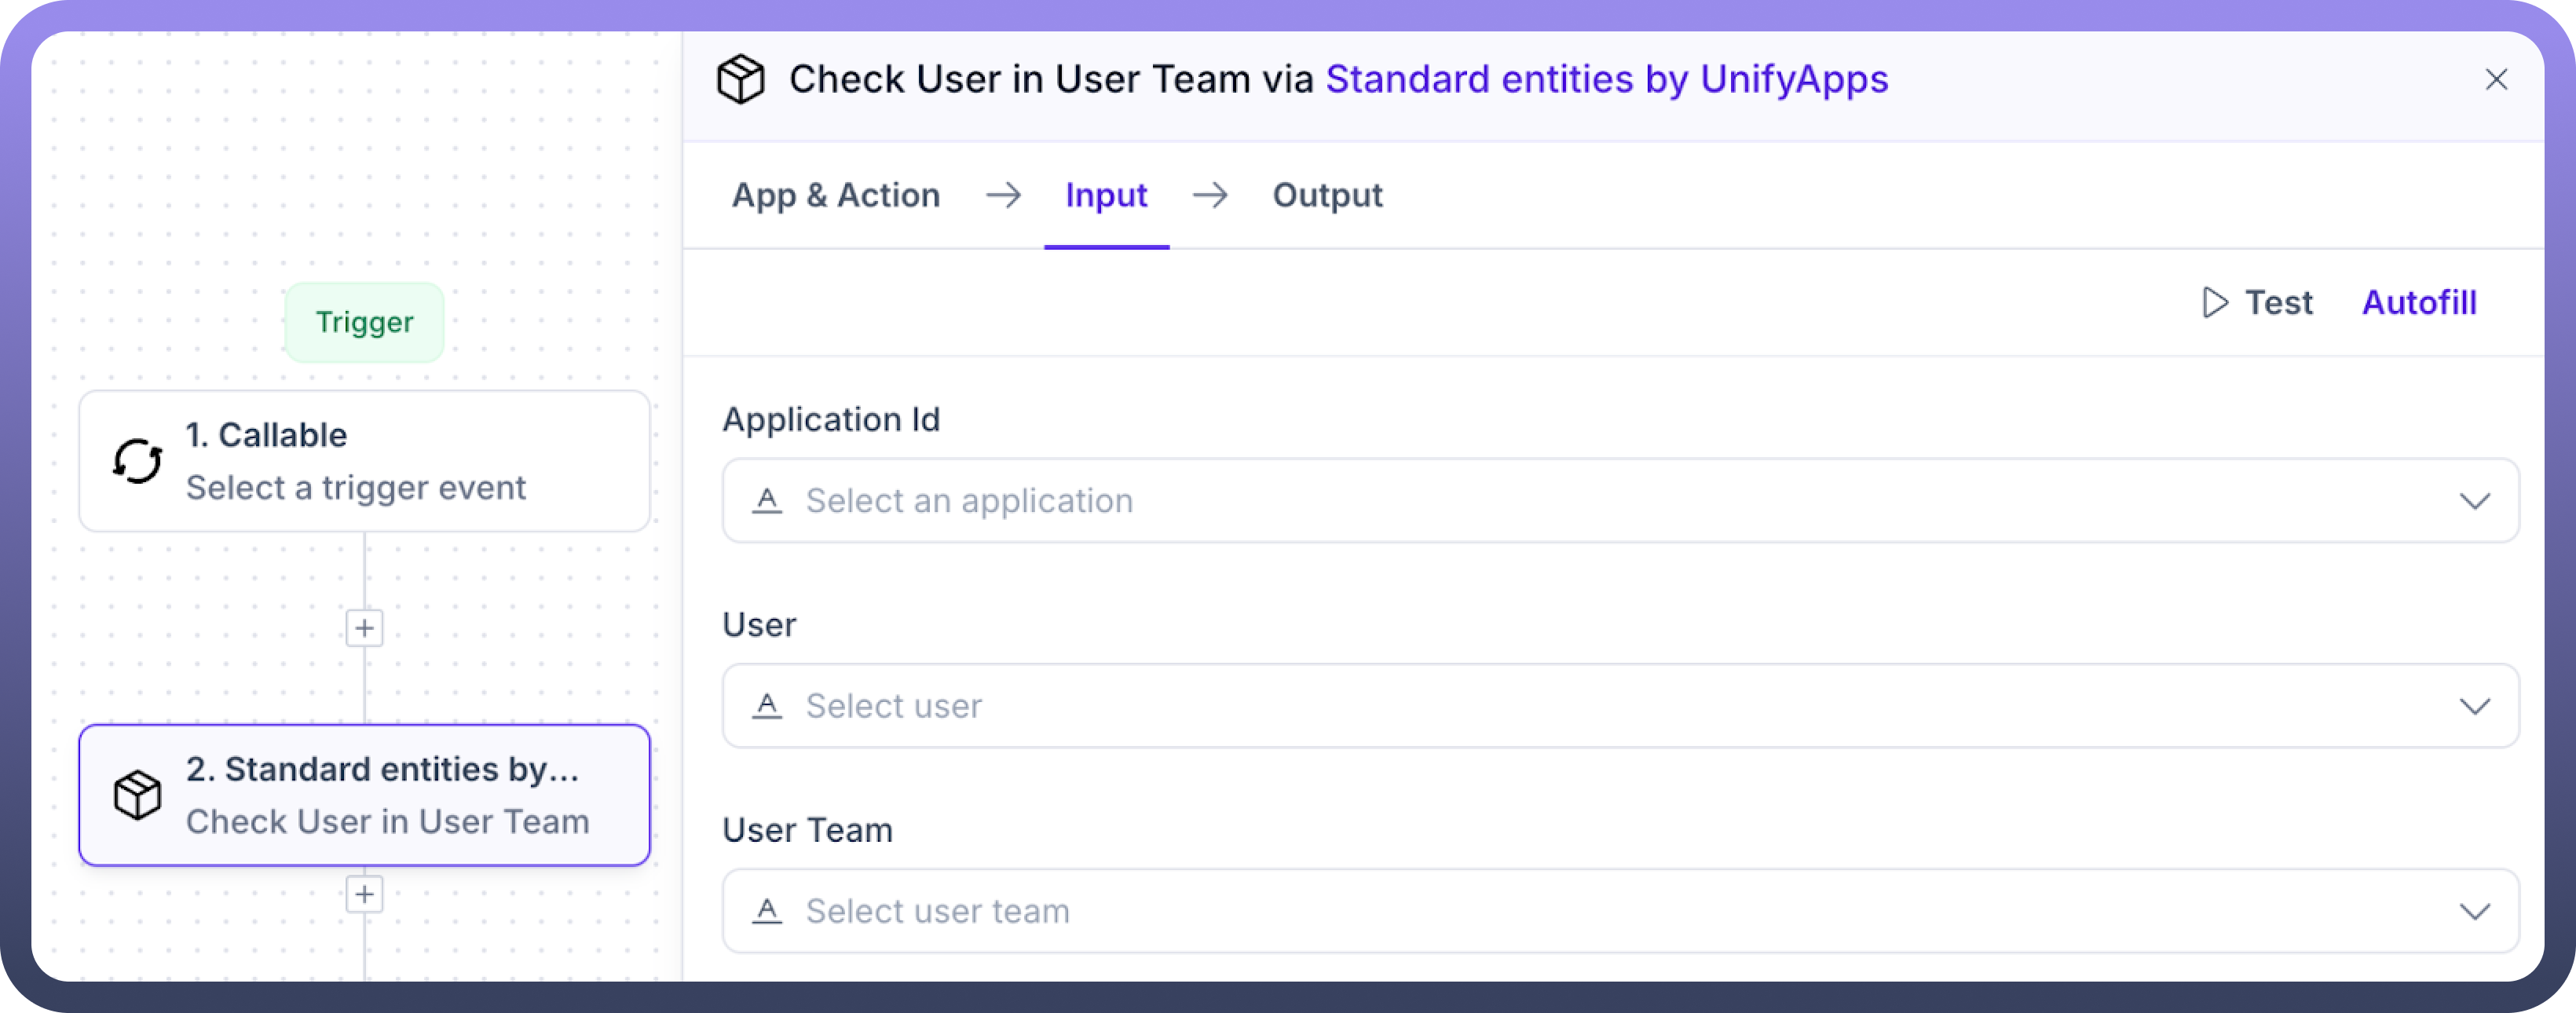Viewport: 2576px width, 1013px height.
Task: Click the text-type icon in the User Team field
Action: (x=767, y=911)
